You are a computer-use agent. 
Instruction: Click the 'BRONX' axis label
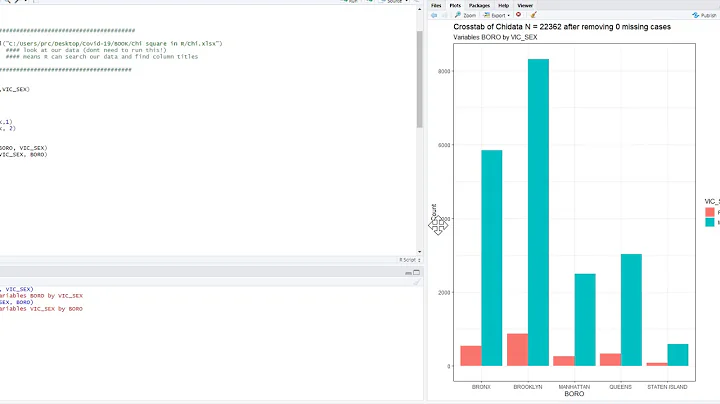coord(481,387)
